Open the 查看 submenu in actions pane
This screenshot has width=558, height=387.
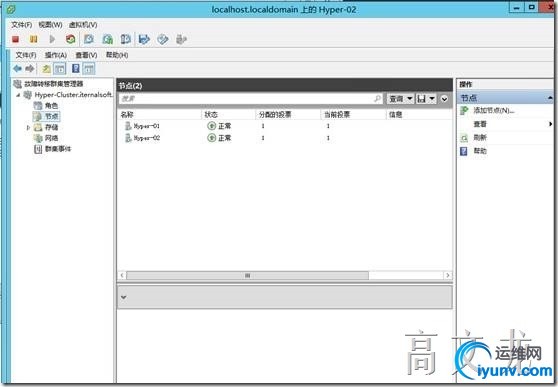pyautogui.click(x=480, y=124)
